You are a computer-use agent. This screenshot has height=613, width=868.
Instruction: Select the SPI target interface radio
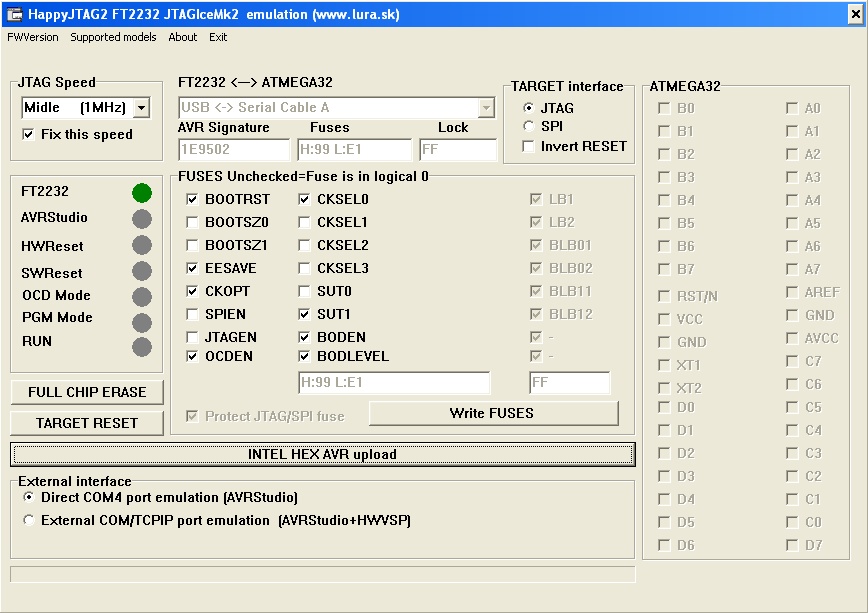529,126
